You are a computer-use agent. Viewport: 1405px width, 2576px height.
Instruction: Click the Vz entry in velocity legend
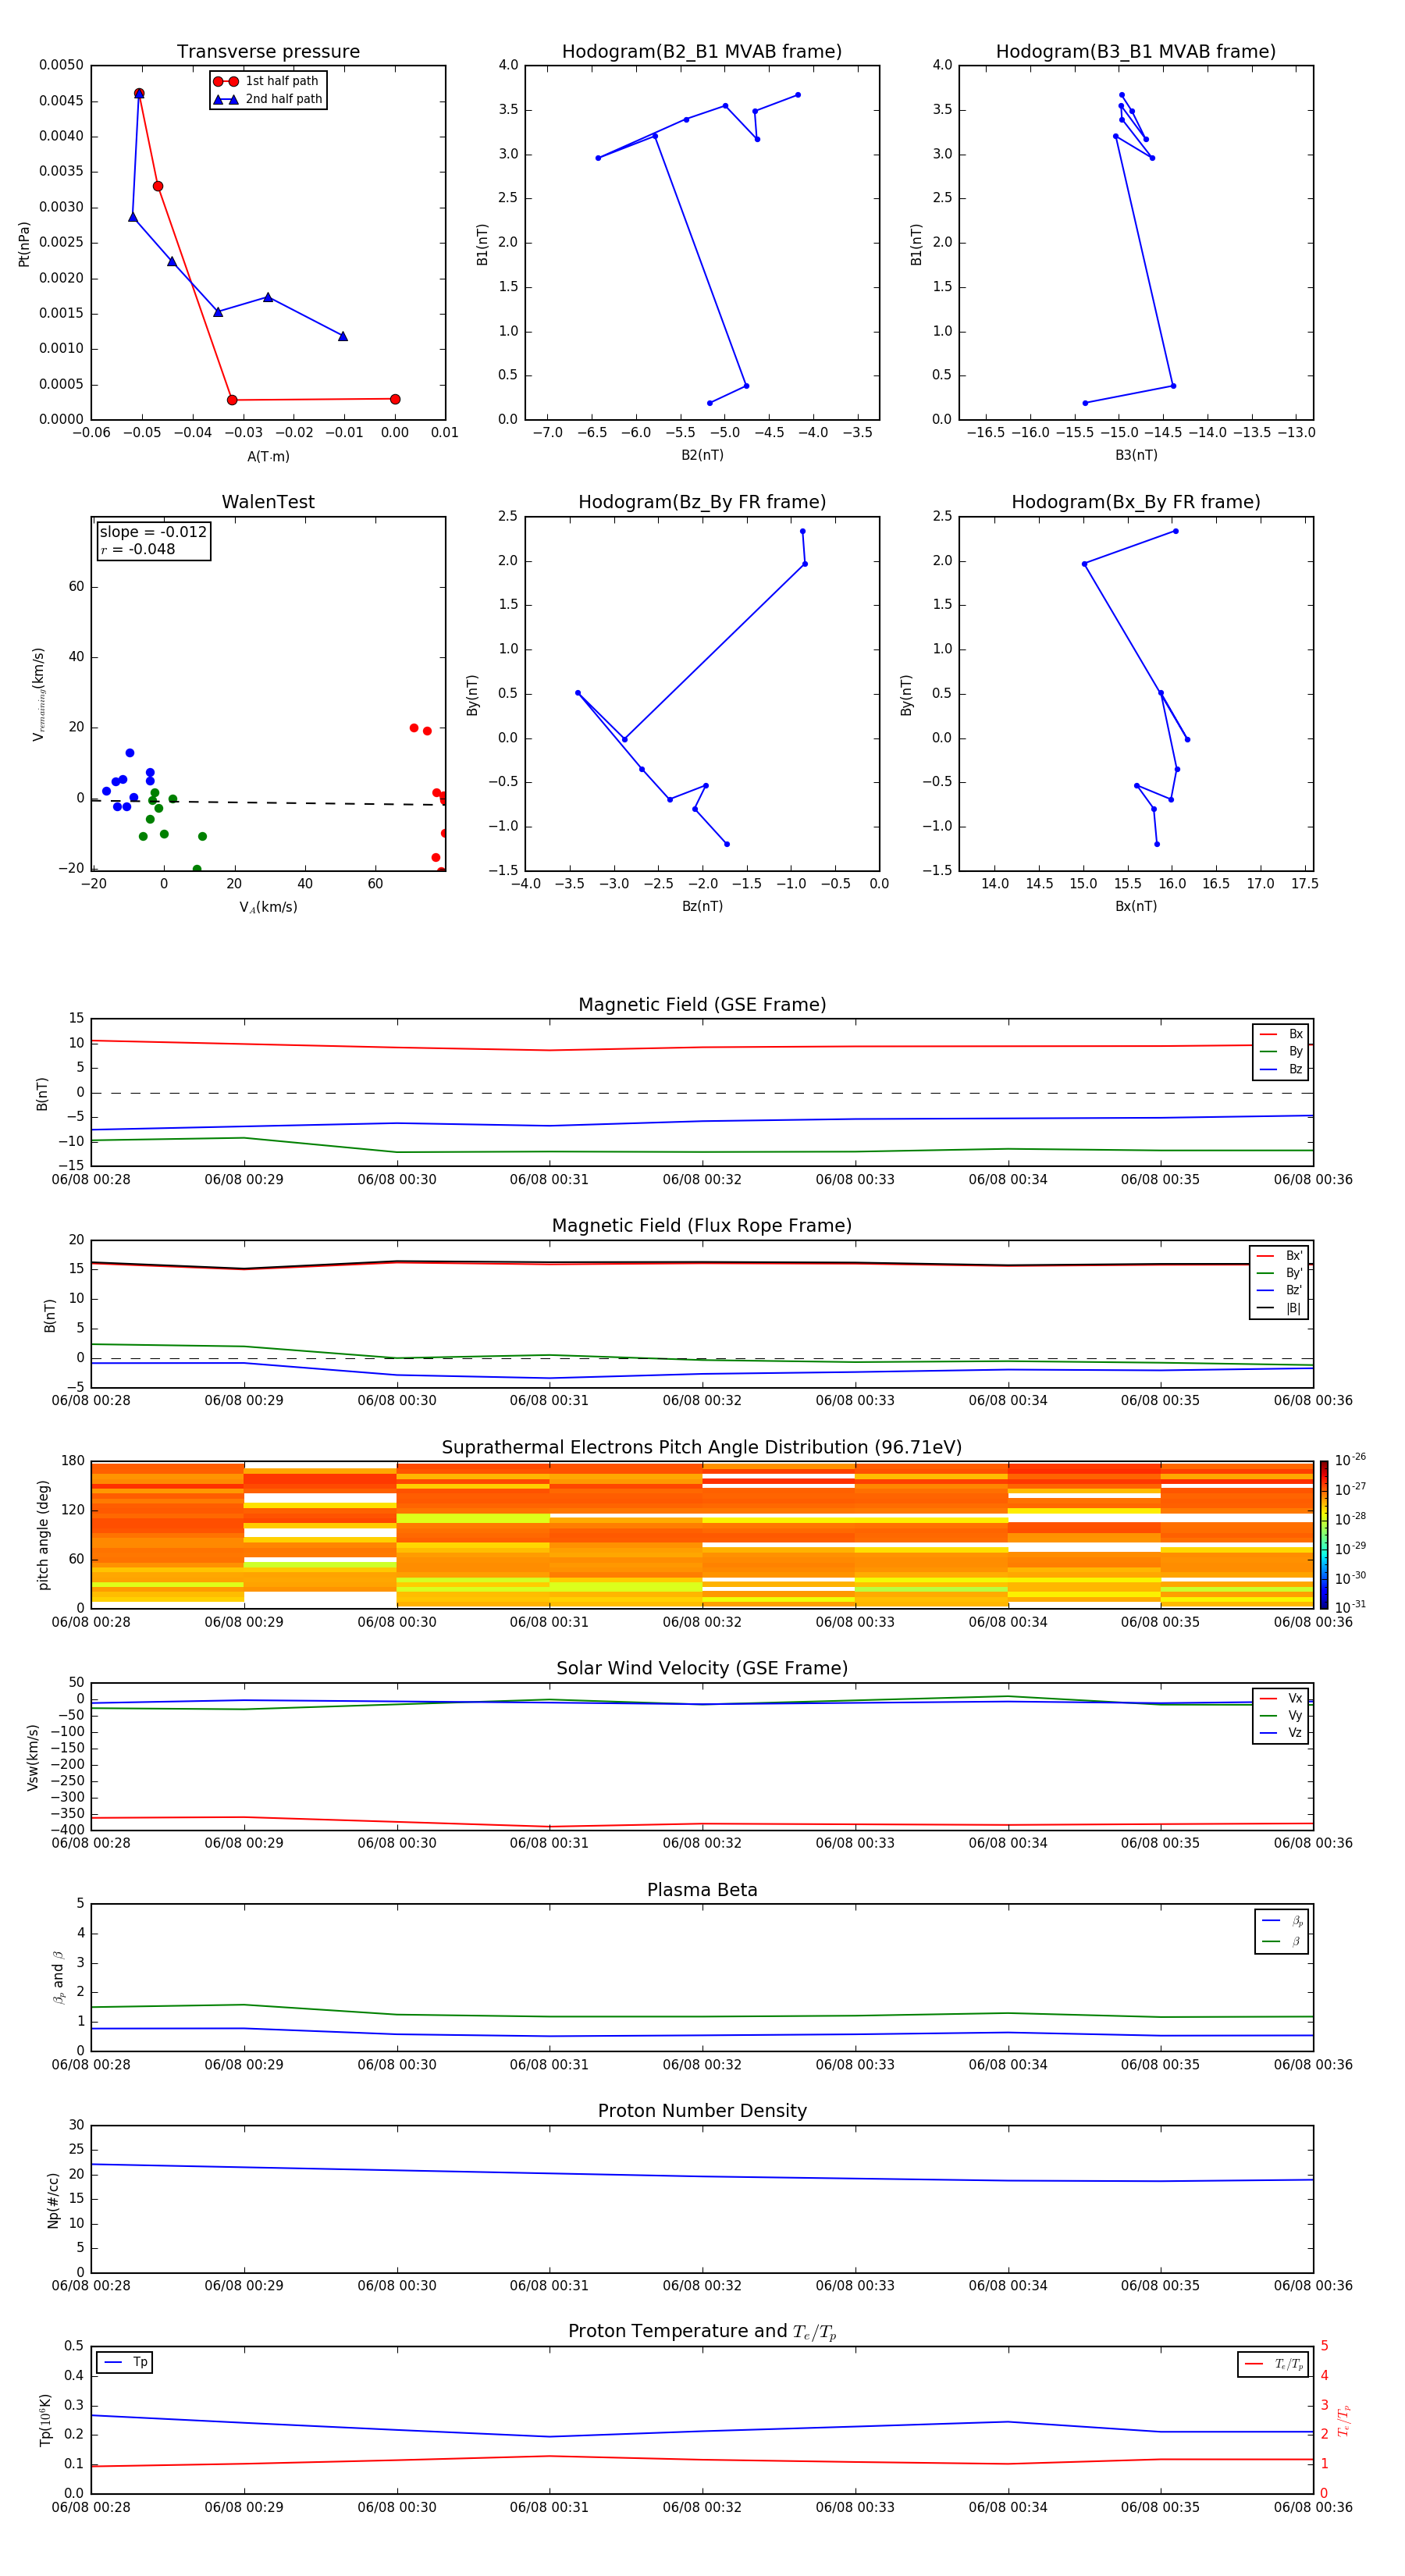tap(1281, 1733)
